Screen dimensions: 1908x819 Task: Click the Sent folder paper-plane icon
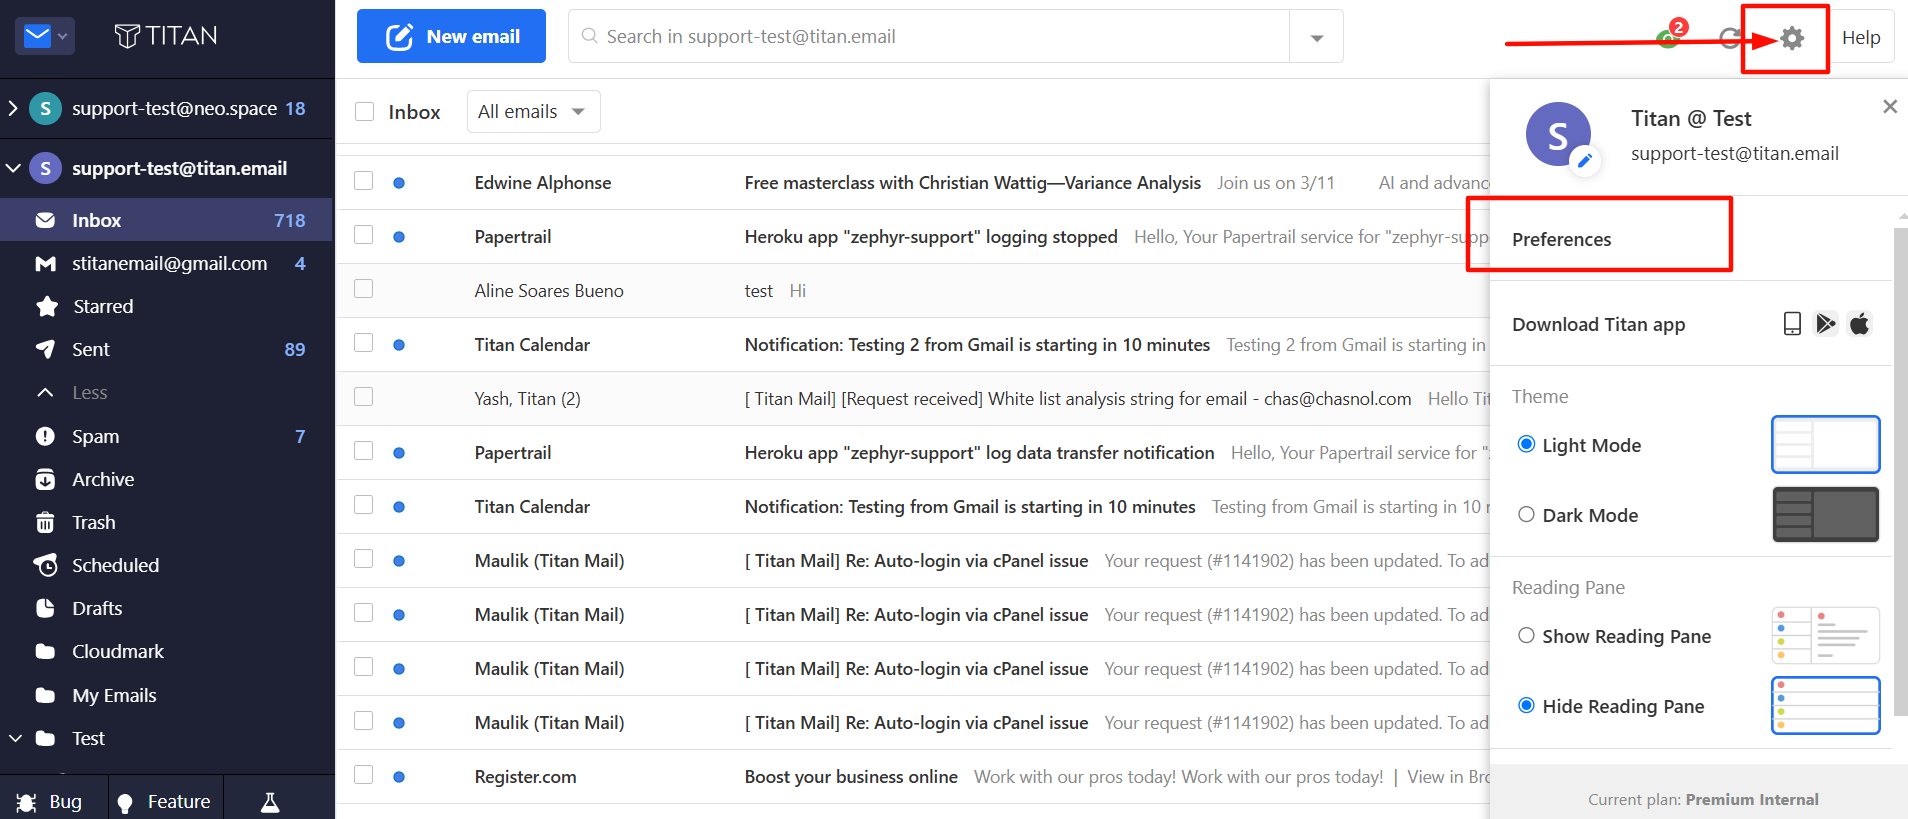click(45, 349)
